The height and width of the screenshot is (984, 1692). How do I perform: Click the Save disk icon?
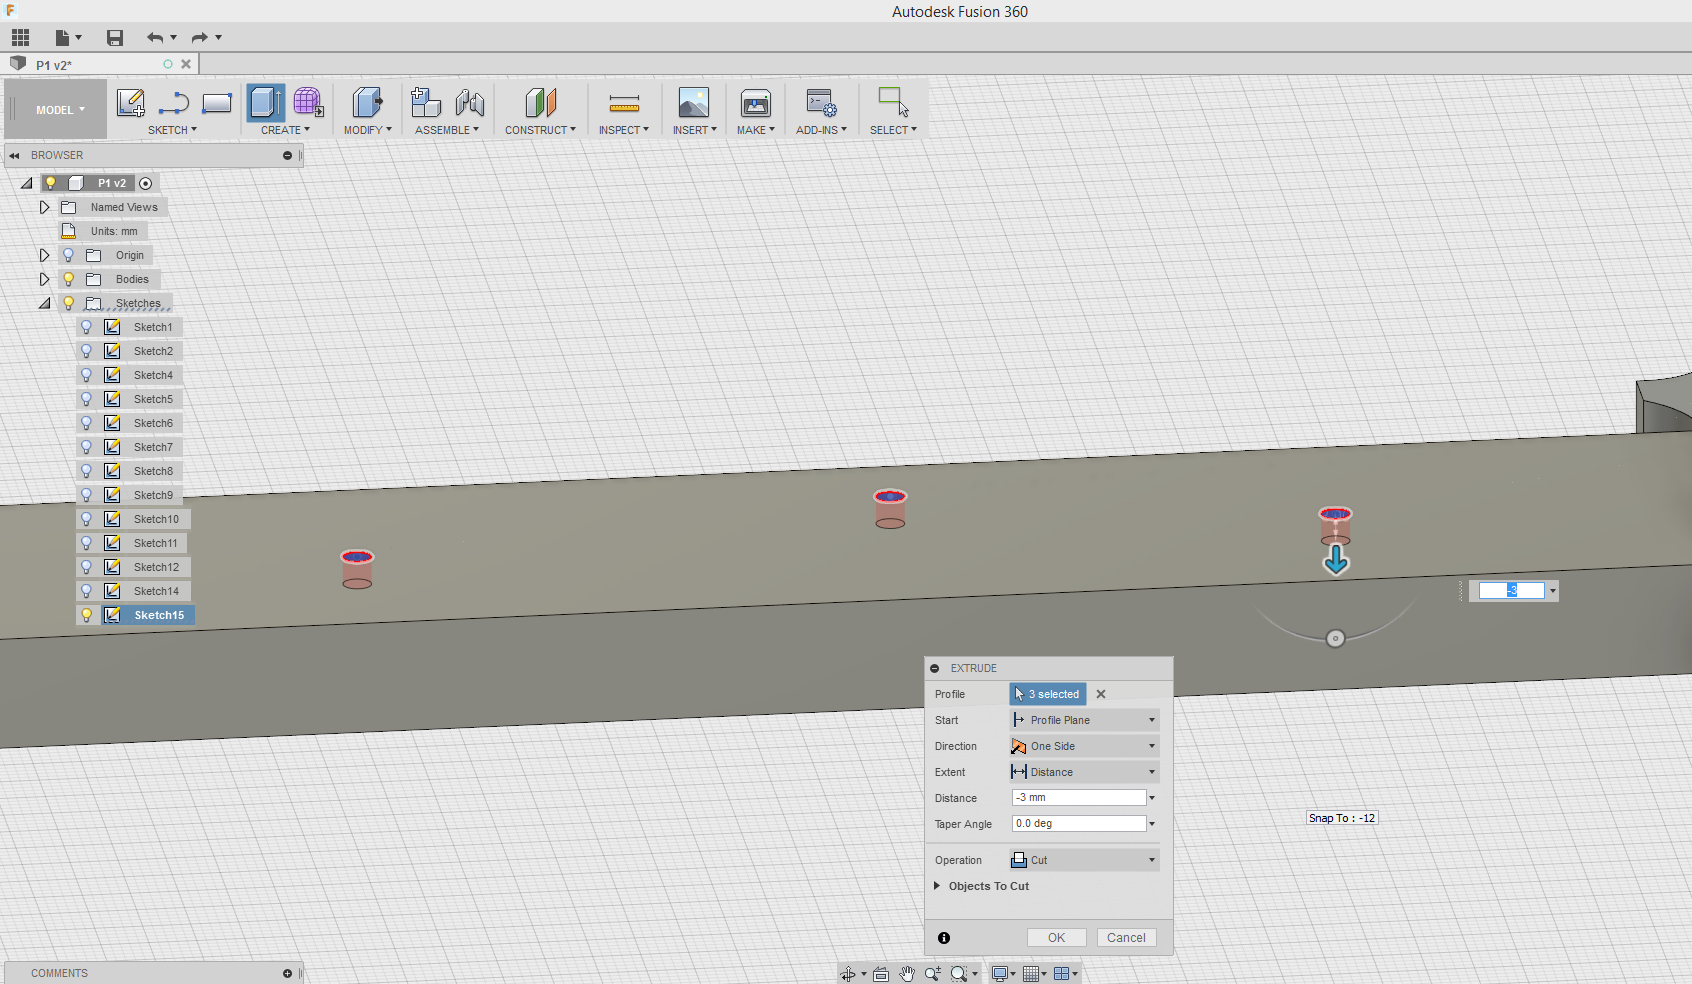click(x=115, y=38)
